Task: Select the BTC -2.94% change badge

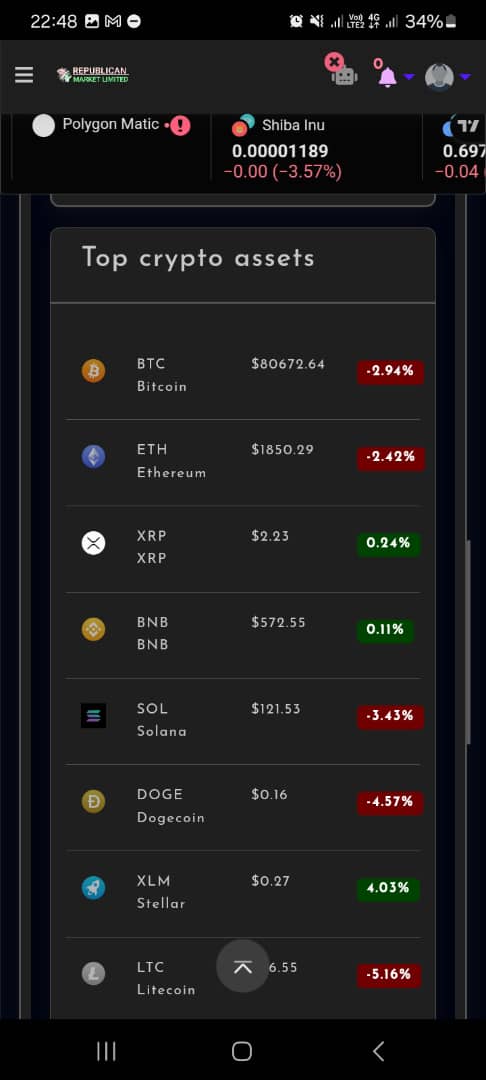Action: pyautogui.click(x=390, y=372)
